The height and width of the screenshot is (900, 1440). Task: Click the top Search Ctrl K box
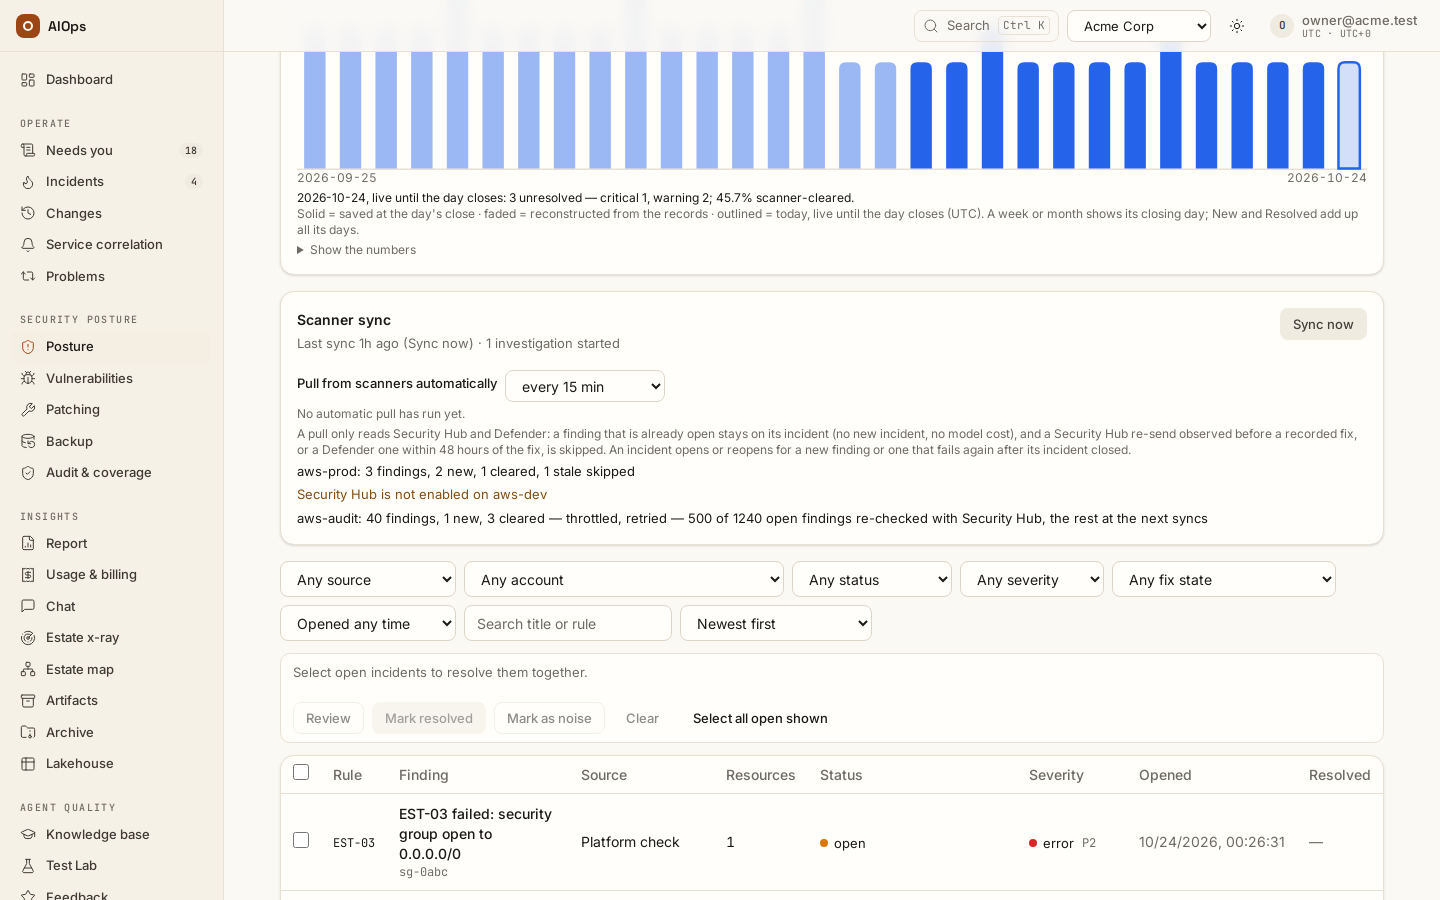click(986, 26)
